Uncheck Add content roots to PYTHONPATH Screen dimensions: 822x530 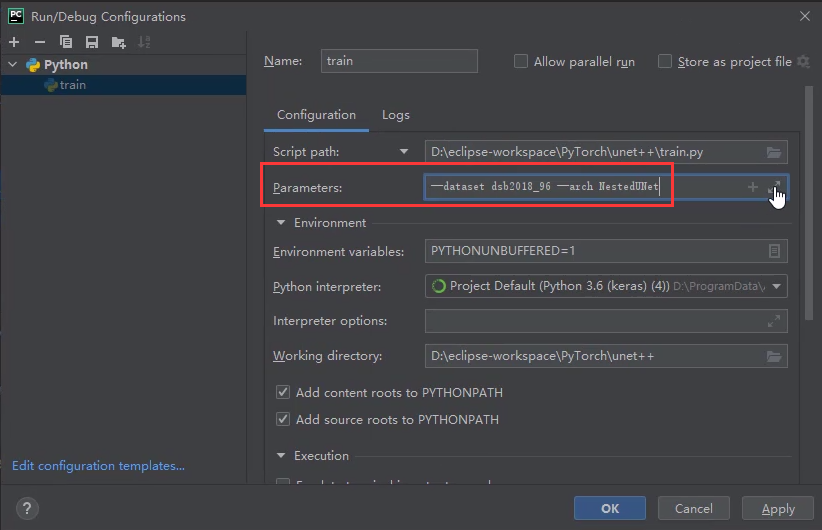[283, 392]
